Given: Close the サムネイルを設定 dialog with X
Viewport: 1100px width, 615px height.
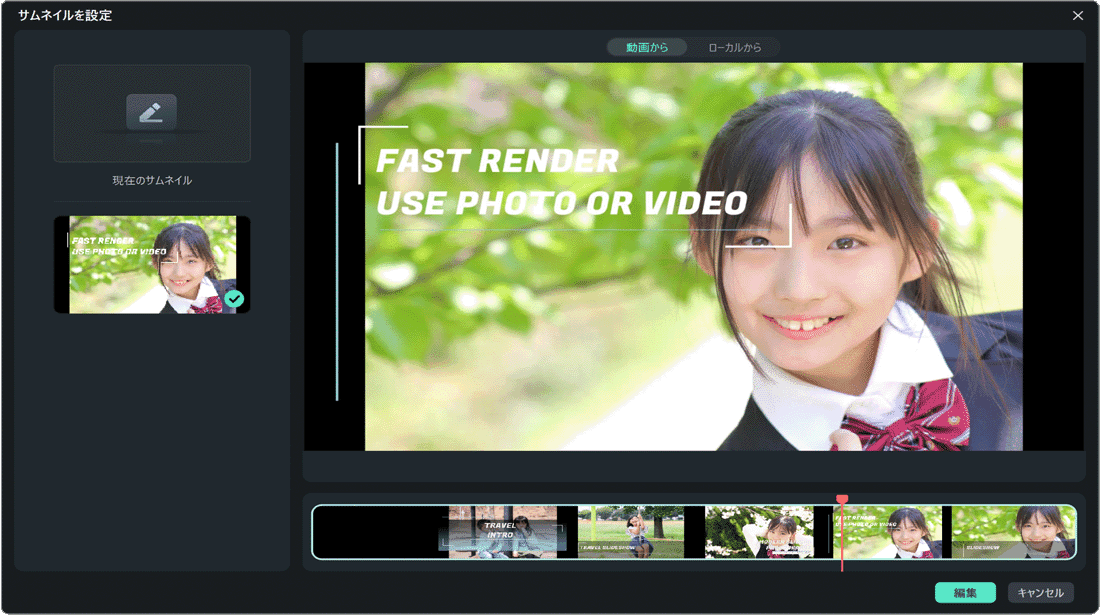Looking at the screenshot, I should (x=1077, y=16).
